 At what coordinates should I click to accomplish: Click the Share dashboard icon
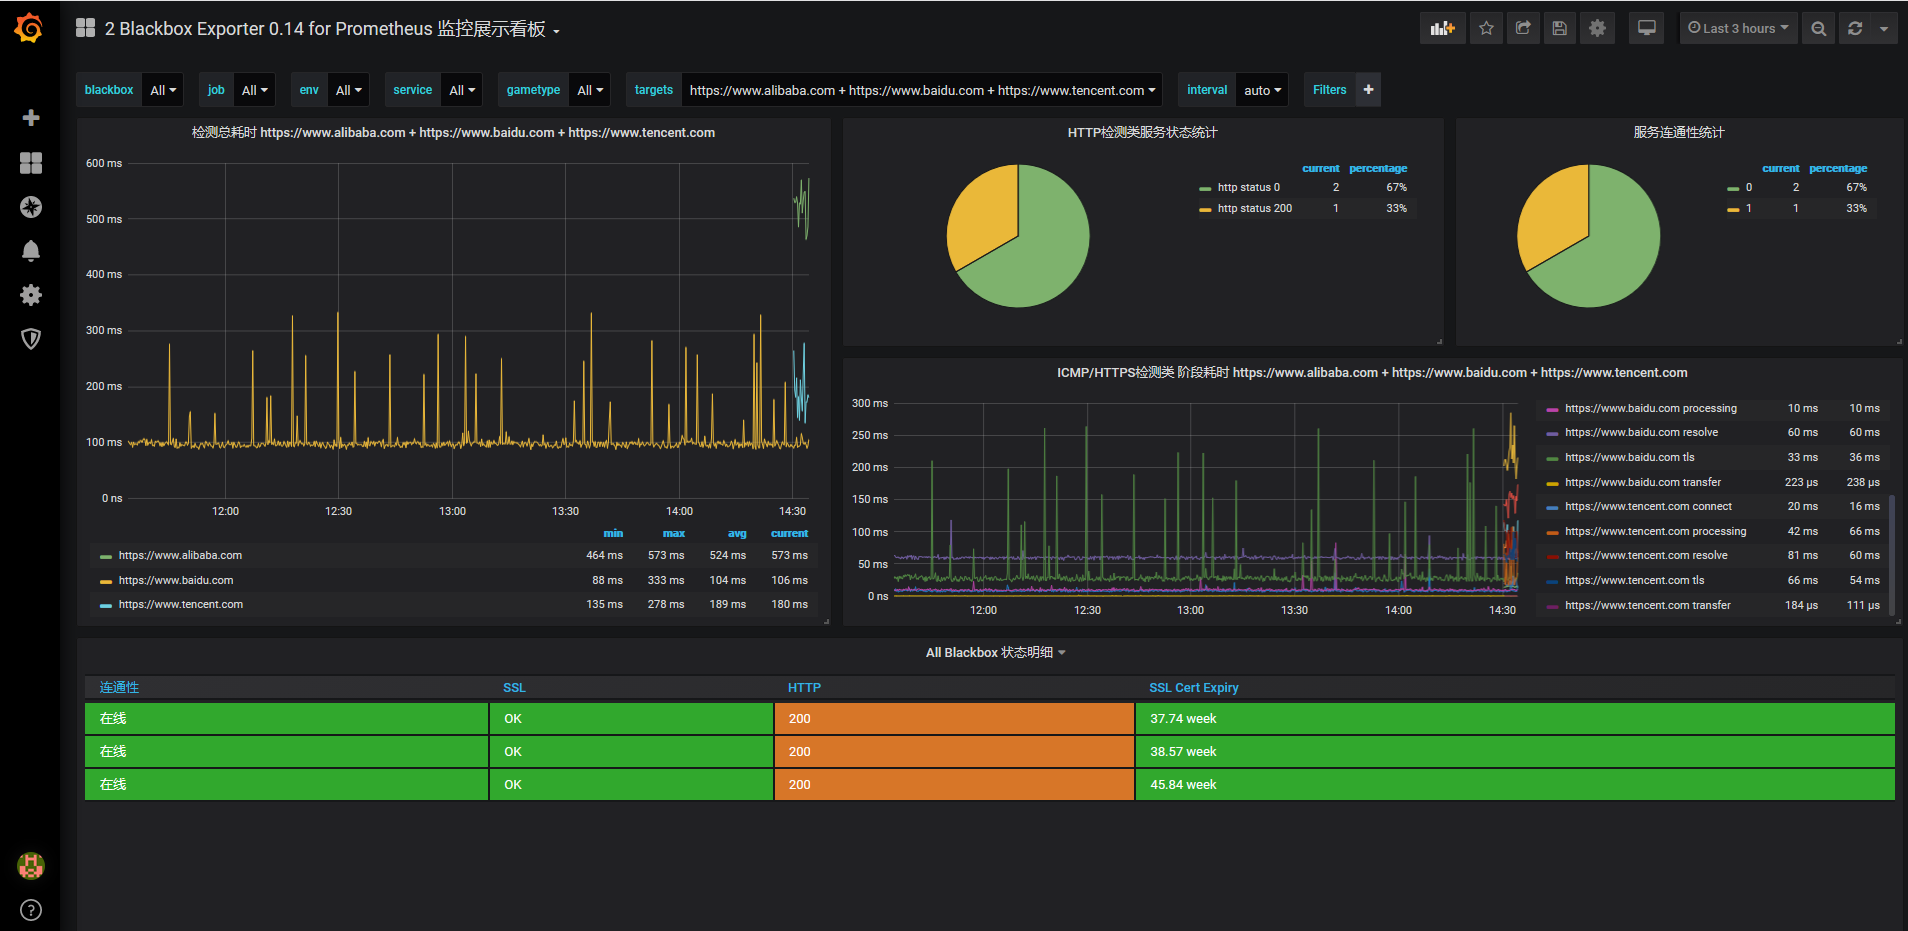pyautogui.click(x=1523, y=28)
